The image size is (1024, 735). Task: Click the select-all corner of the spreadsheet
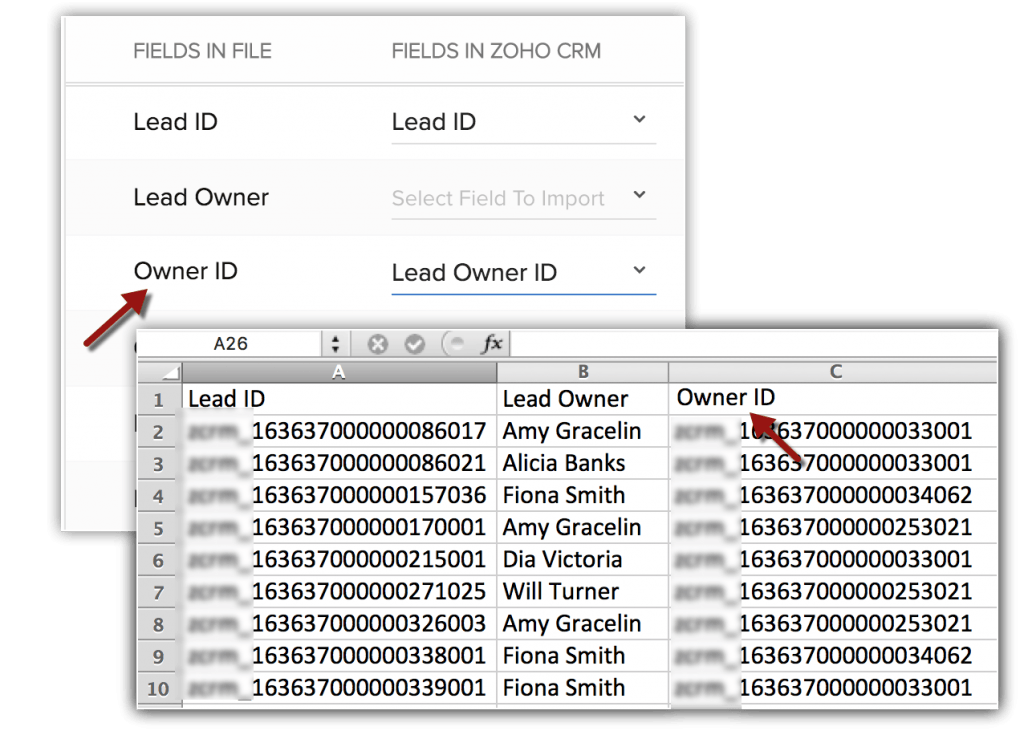coord(159,372)
